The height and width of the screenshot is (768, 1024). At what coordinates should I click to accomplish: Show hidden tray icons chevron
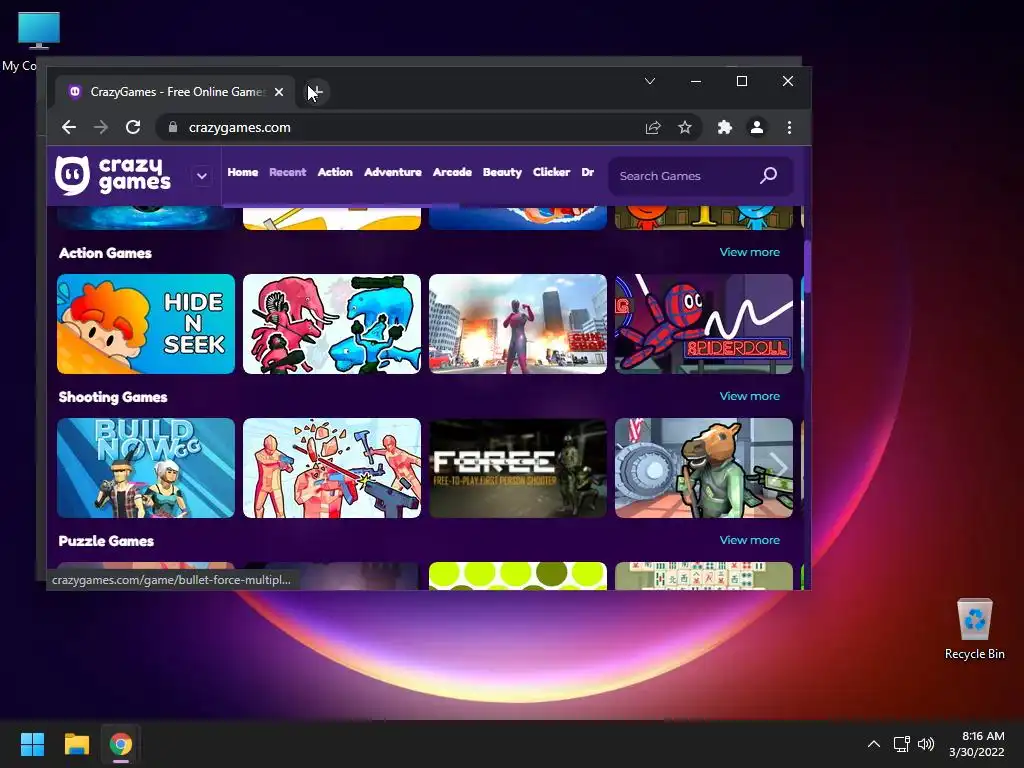[x=874, y=744]
